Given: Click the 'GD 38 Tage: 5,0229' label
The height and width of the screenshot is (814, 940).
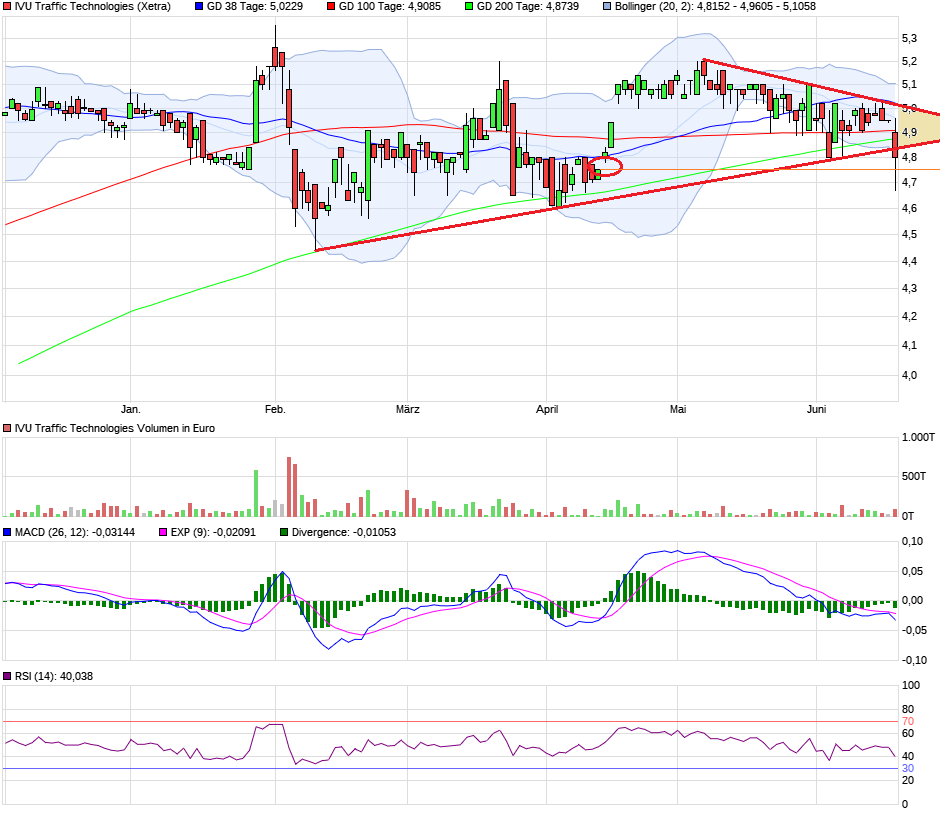Looking at the screenshot, I should [x=255, y=7].
